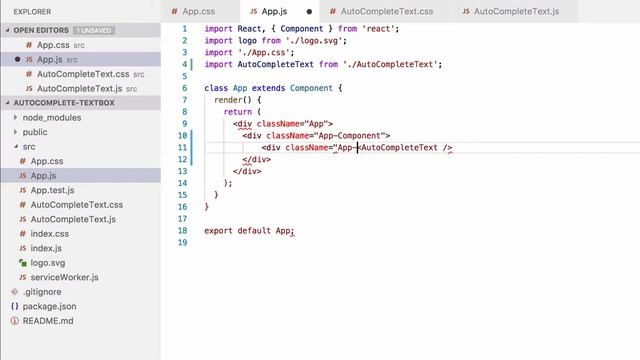Click the <AutoCompleteText /> tag on line 11
This screenshot has height=360, width=640.
coord(405,147)
